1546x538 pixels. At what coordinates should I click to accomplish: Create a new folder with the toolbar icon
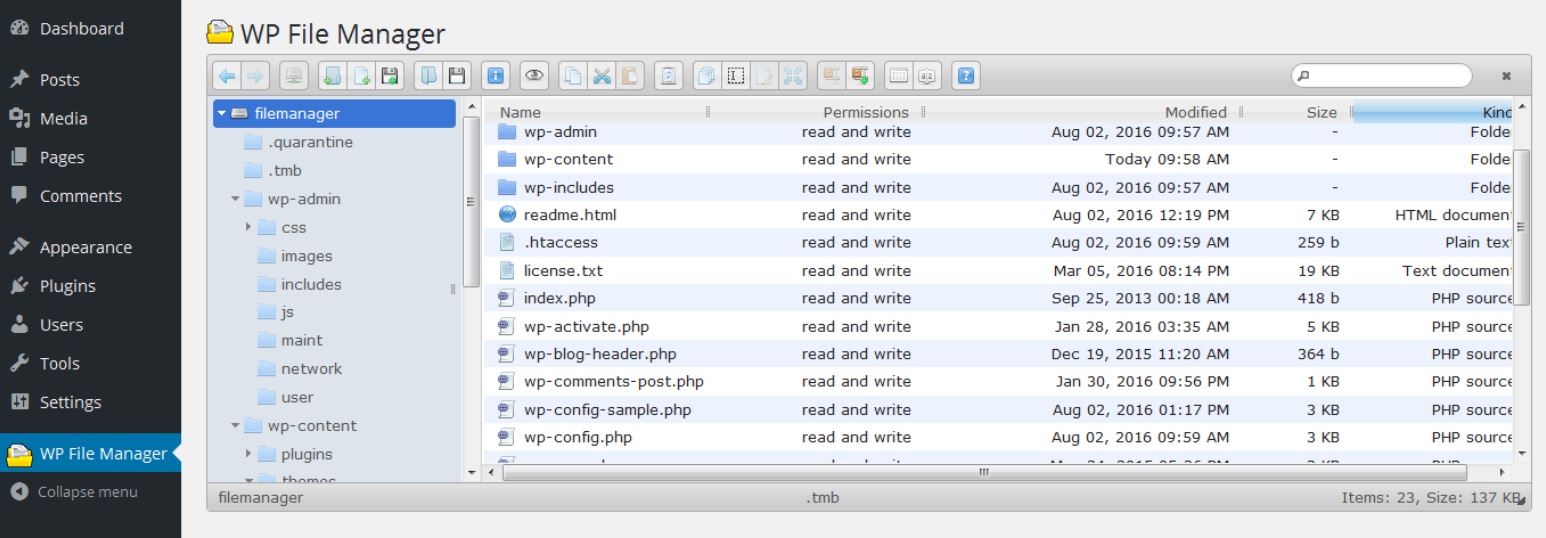click(332, 75)
